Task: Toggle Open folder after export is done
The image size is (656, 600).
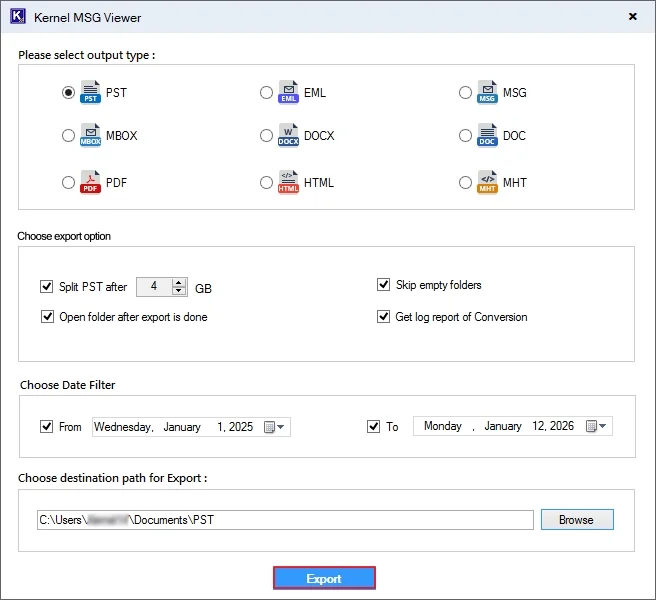Action: click(x=47, y=316)
